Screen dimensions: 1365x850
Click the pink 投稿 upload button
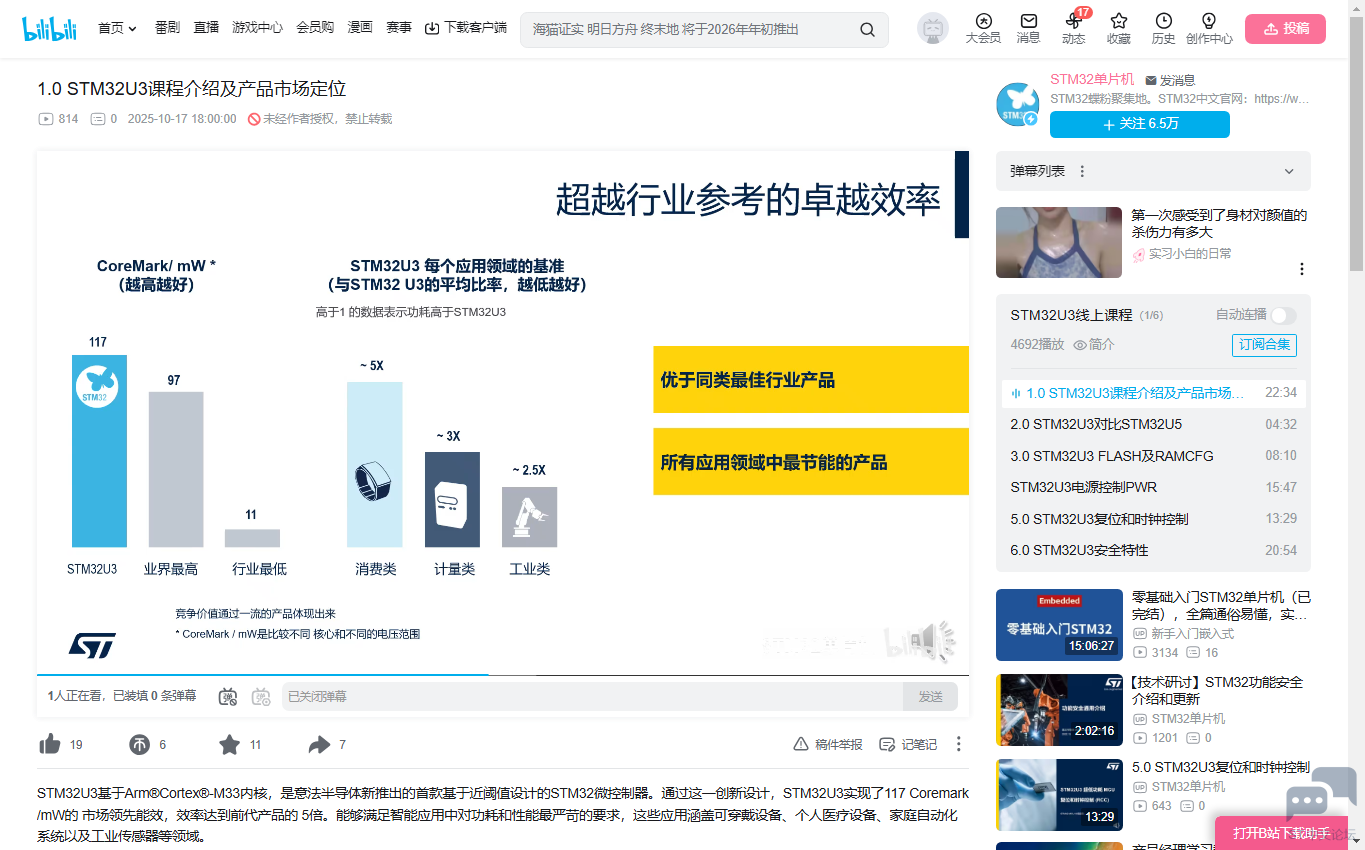[x=1285, y=29]
